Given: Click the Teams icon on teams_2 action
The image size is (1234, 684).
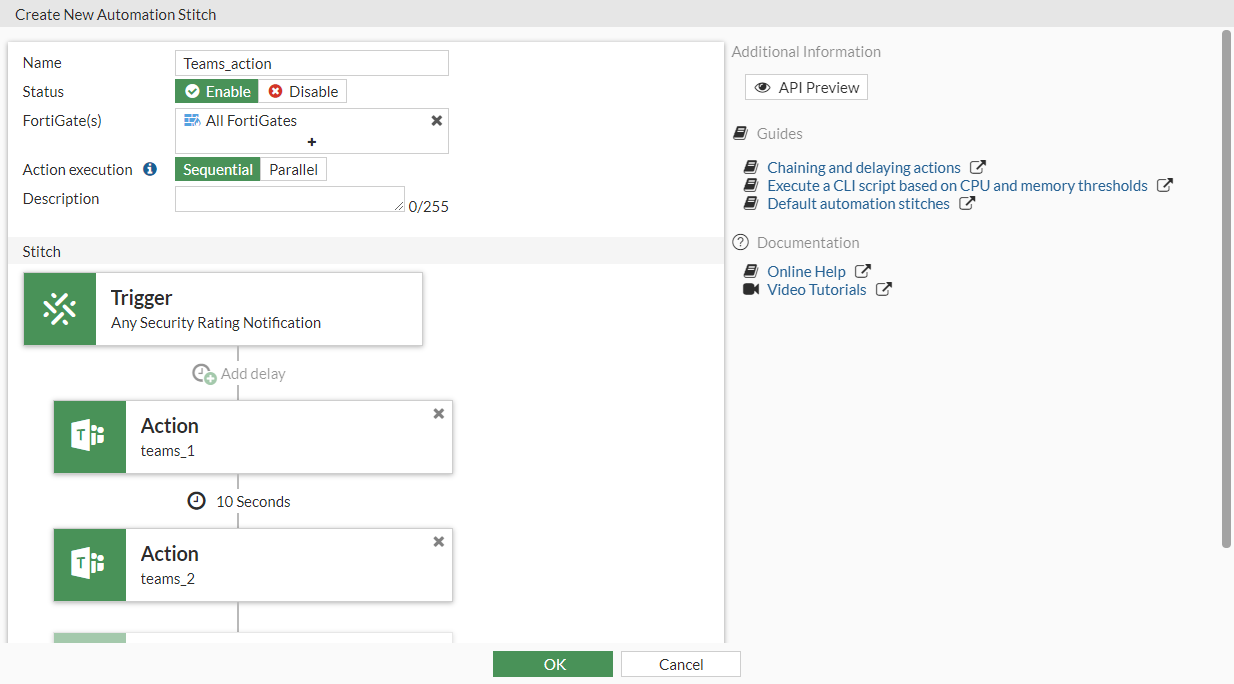Looking at the screenshot, I should [90, 565].
